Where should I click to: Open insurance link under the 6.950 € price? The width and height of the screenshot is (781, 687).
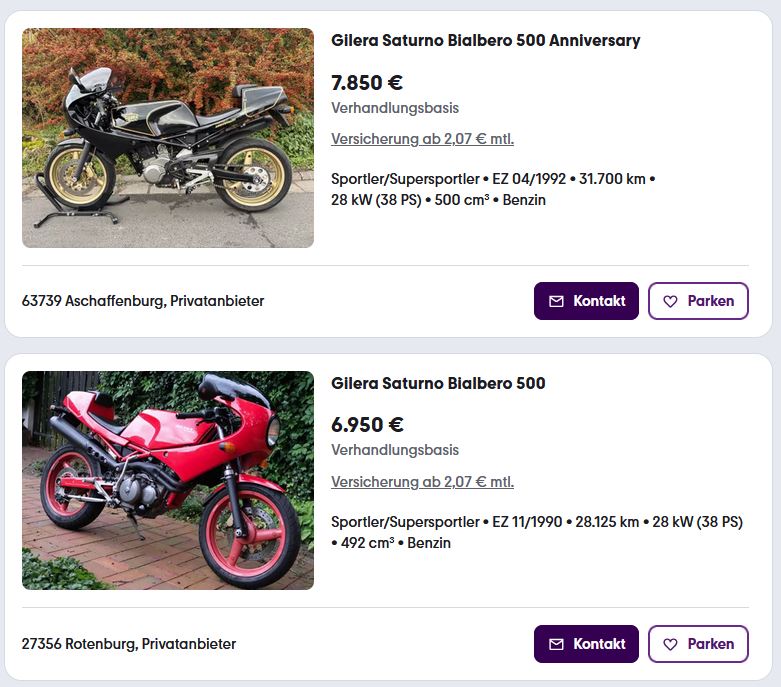[422, 482]
